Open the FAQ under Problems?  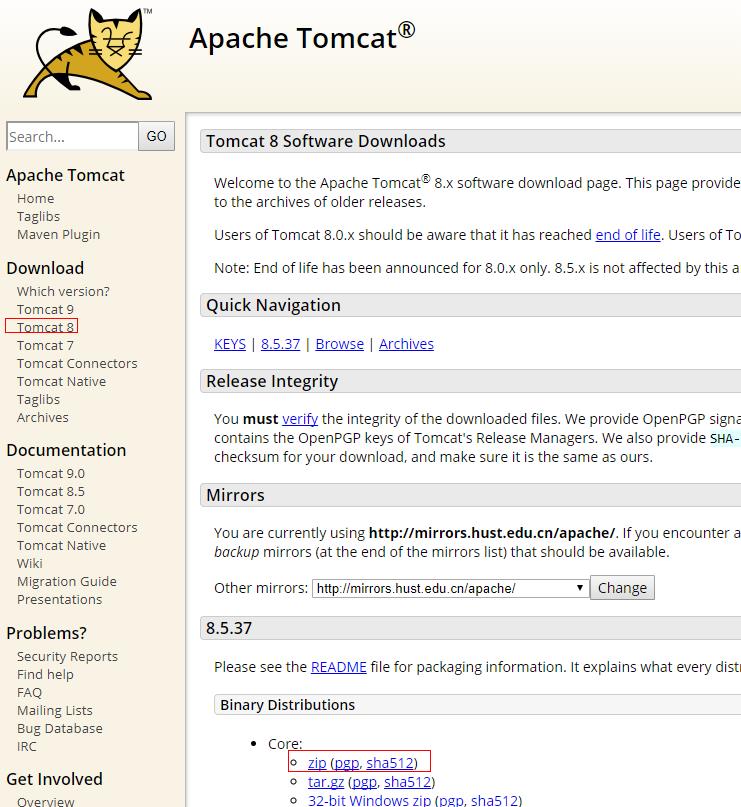tap(31, 692)
